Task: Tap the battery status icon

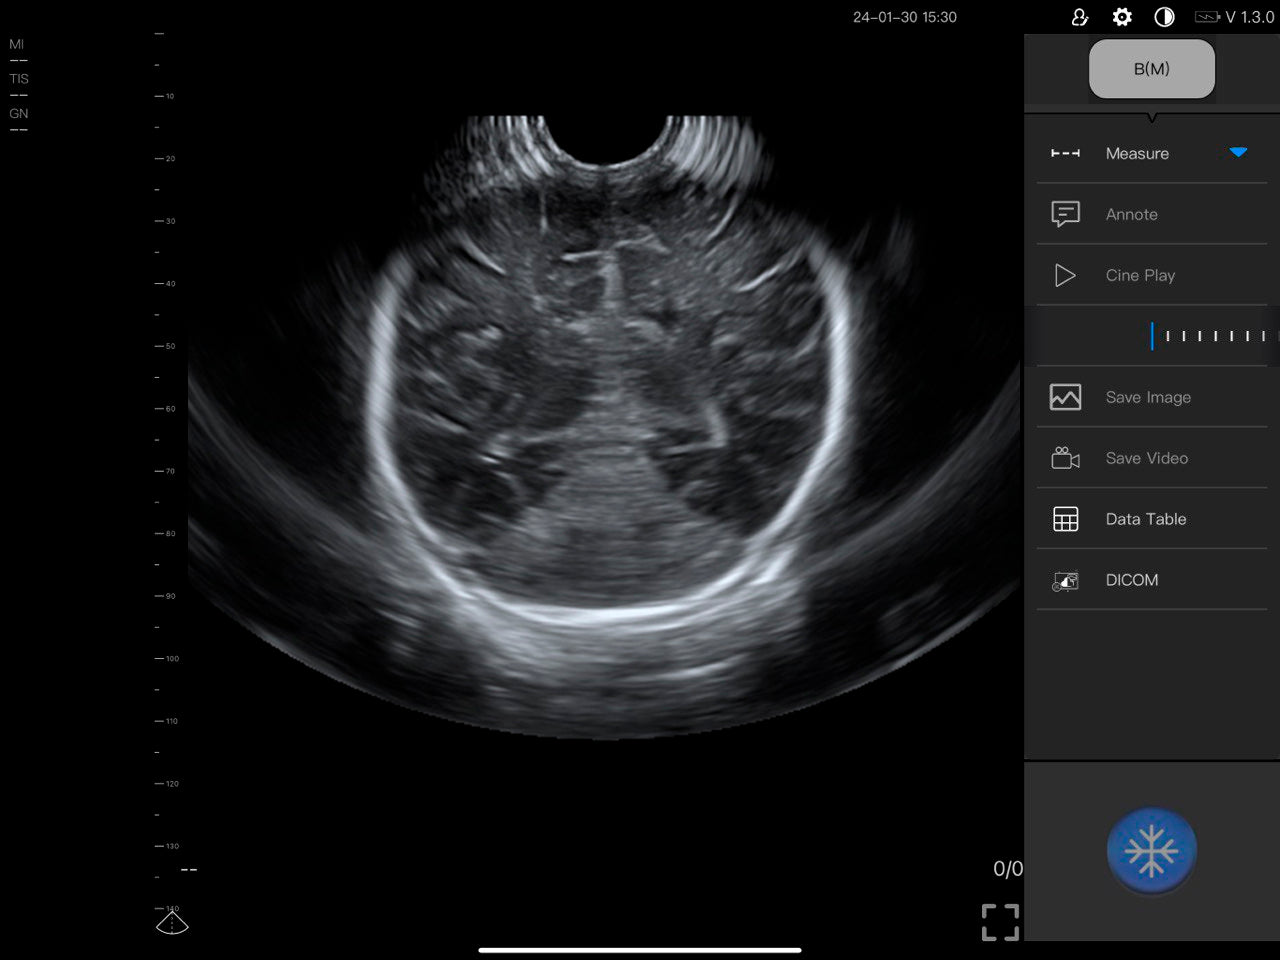Action: tap(1207, 17)
